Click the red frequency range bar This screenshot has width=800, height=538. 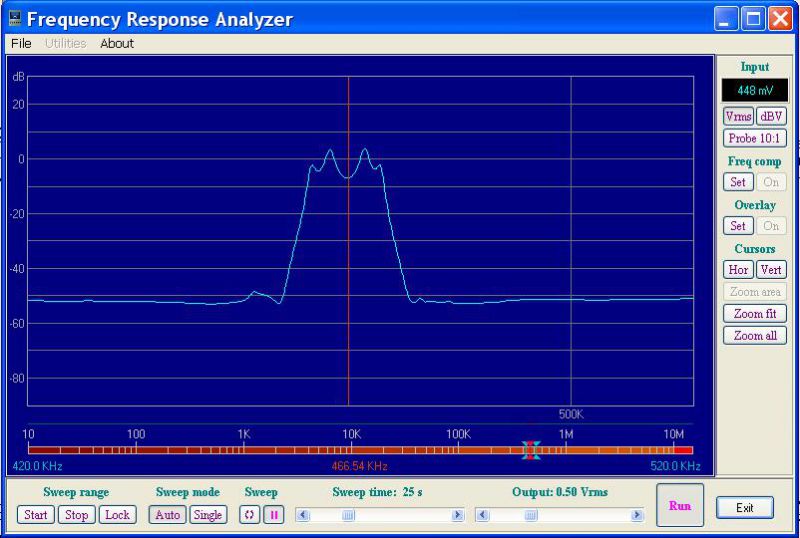[x=360, y=450]
